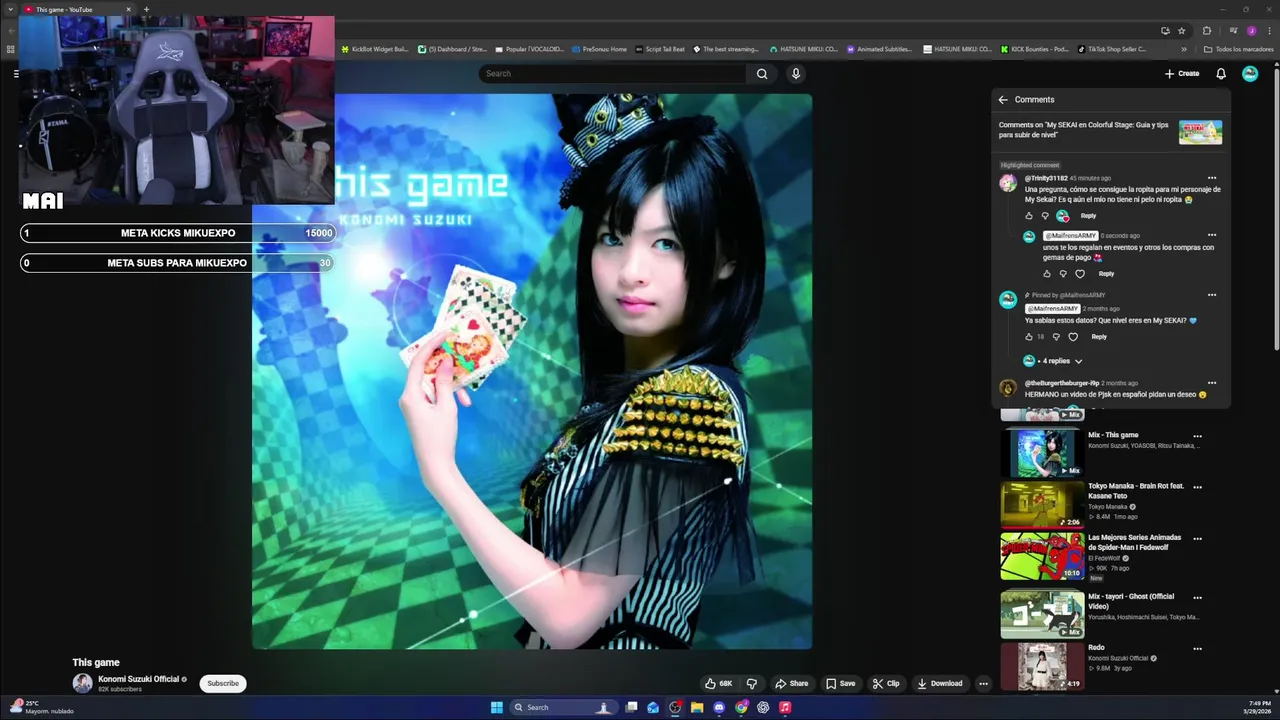Open options for the 0 seconds ago reply
The width and height of the screenshot is (1280, 720).
coord(1212,235)
